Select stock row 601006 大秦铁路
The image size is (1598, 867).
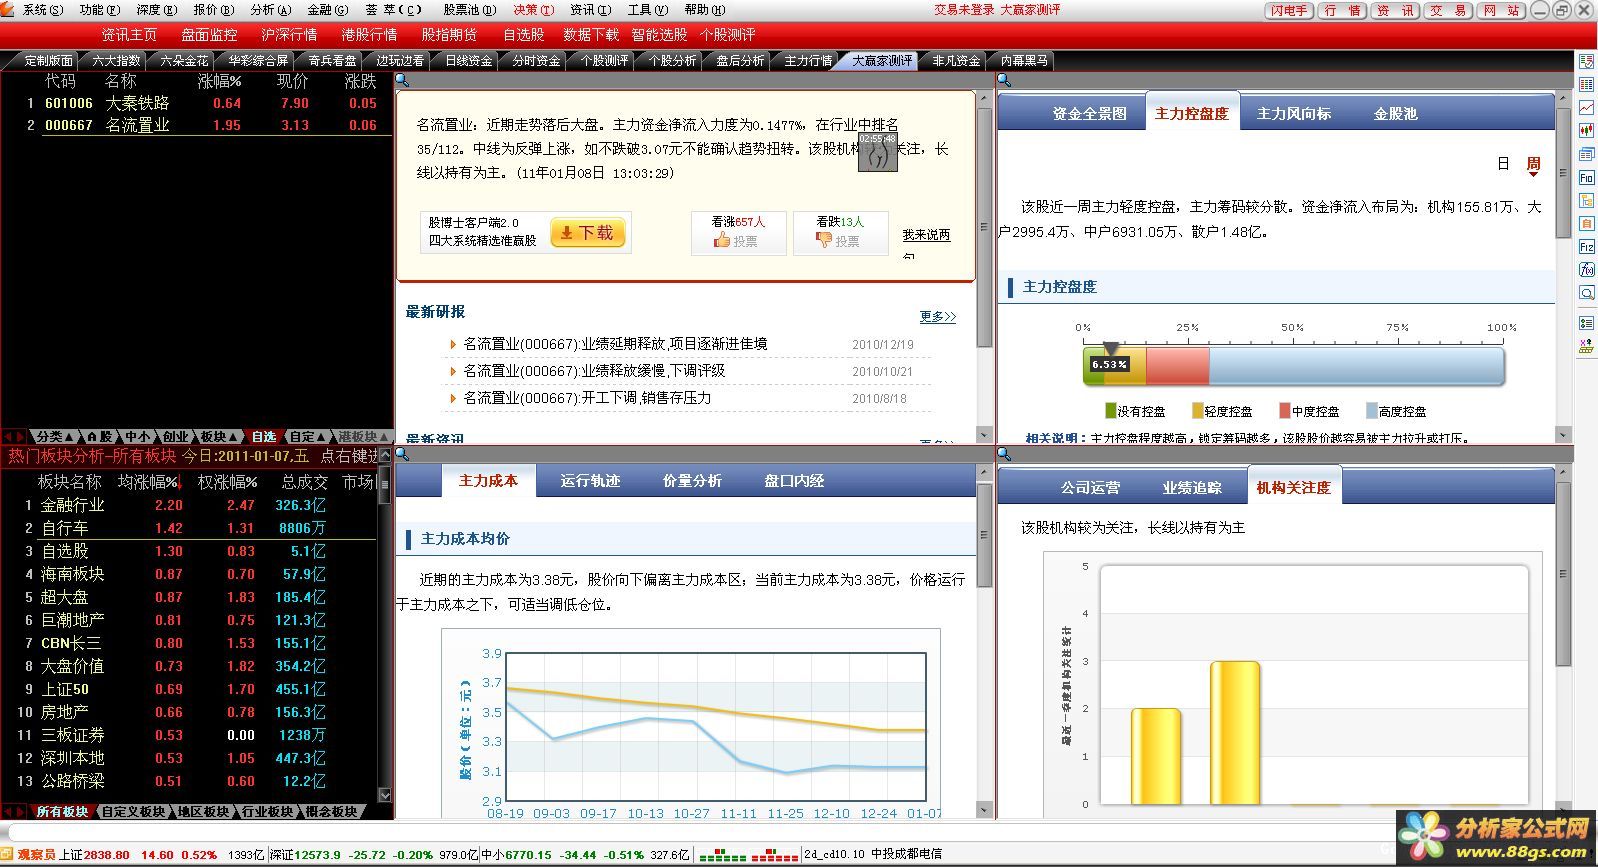point(197,103)
